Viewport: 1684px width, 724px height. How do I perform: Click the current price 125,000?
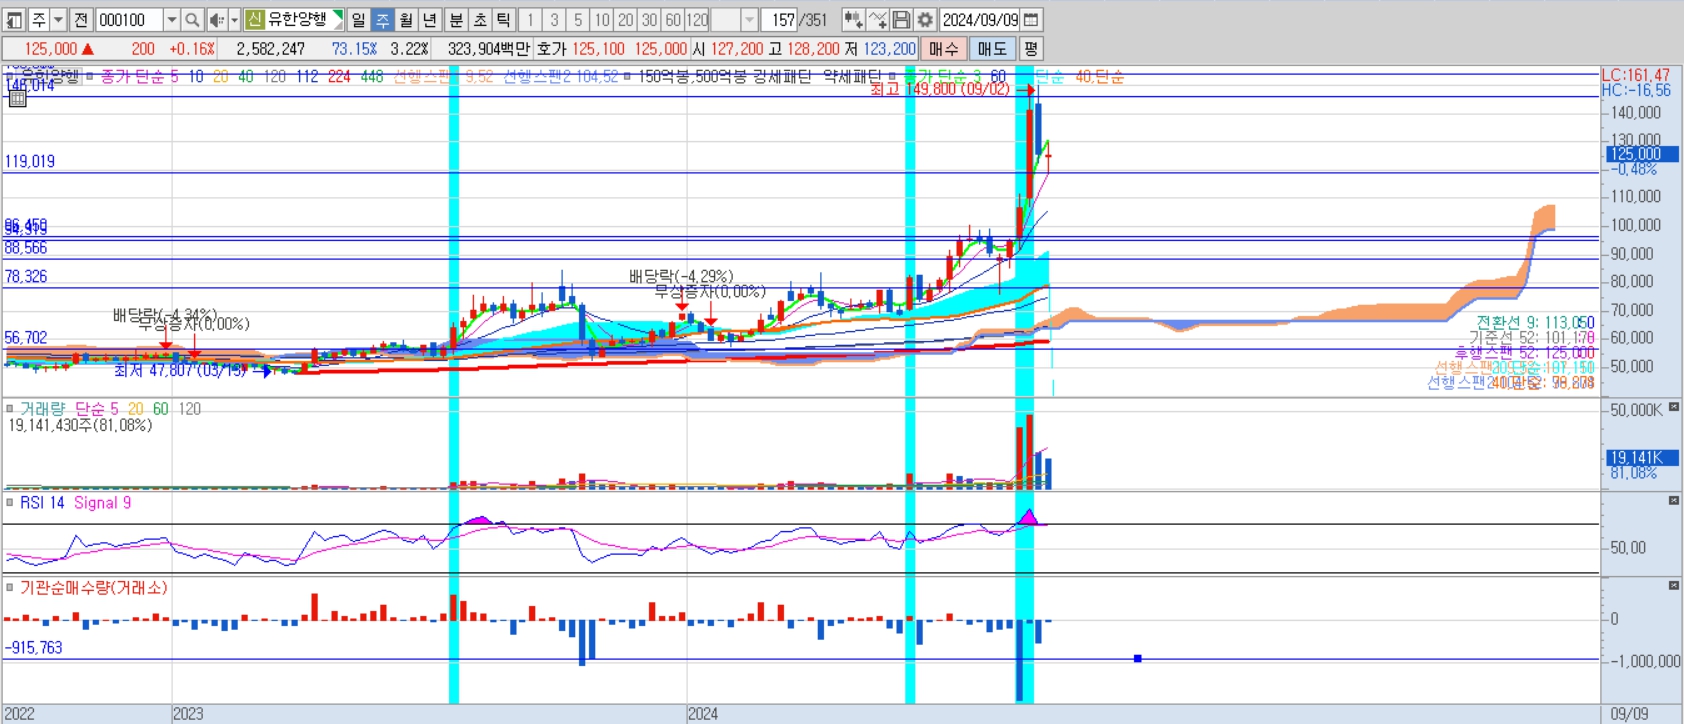click(51, 48)
